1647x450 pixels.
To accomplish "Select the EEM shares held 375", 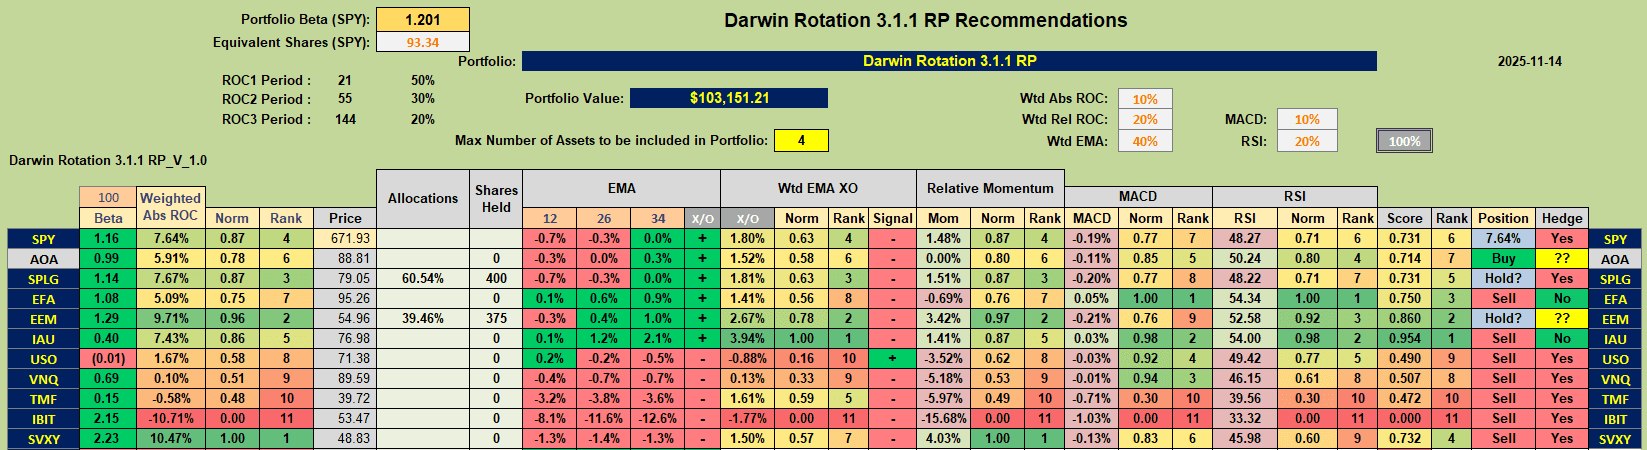I will [x=496, y=319].
